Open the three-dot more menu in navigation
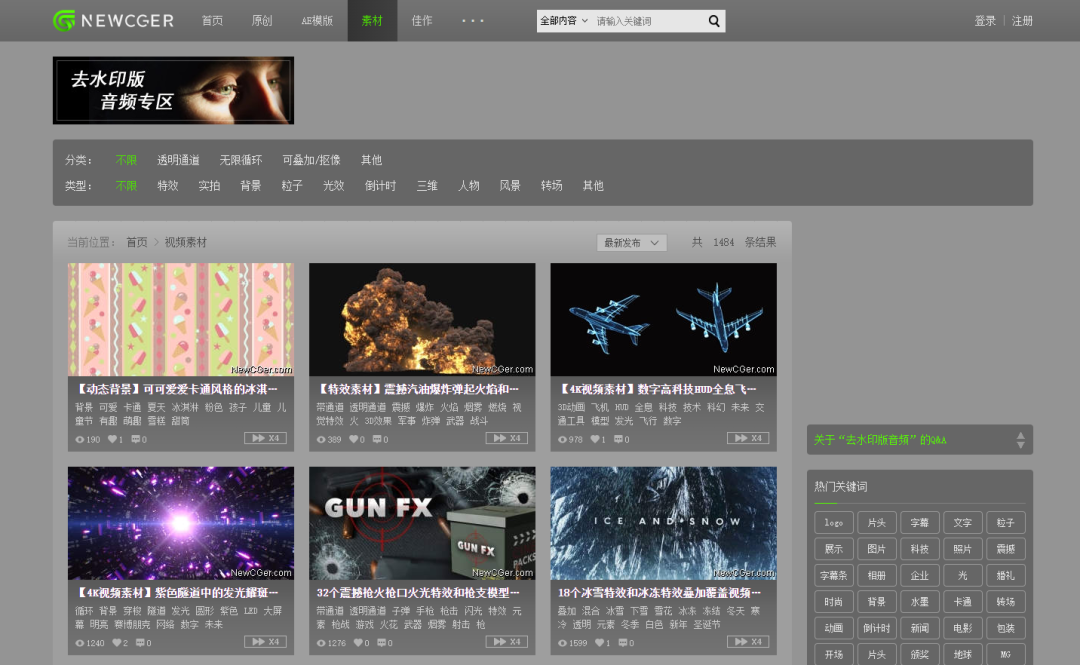The width and height of the screenshot is (1080, 665). [x=473, y=21]
